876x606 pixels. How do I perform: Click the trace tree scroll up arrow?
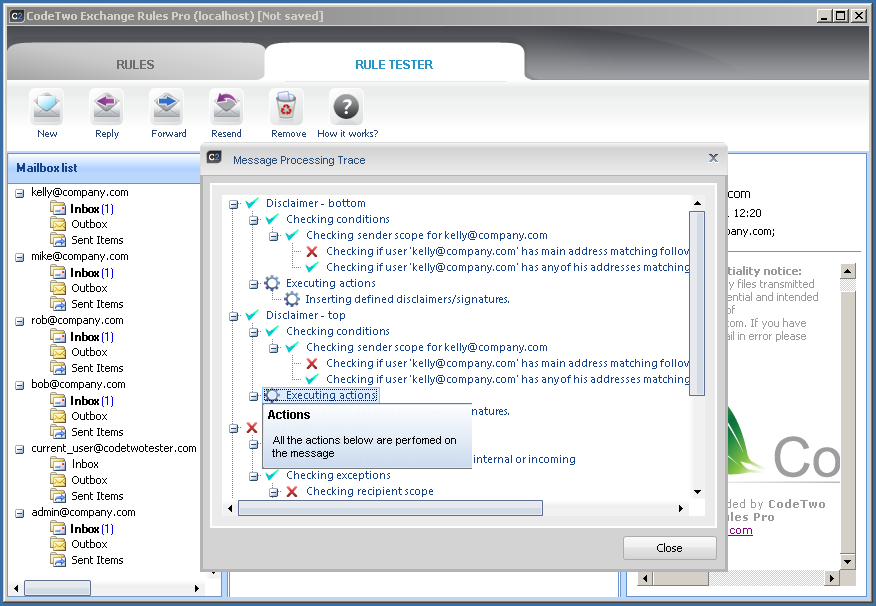pos(697,203)
